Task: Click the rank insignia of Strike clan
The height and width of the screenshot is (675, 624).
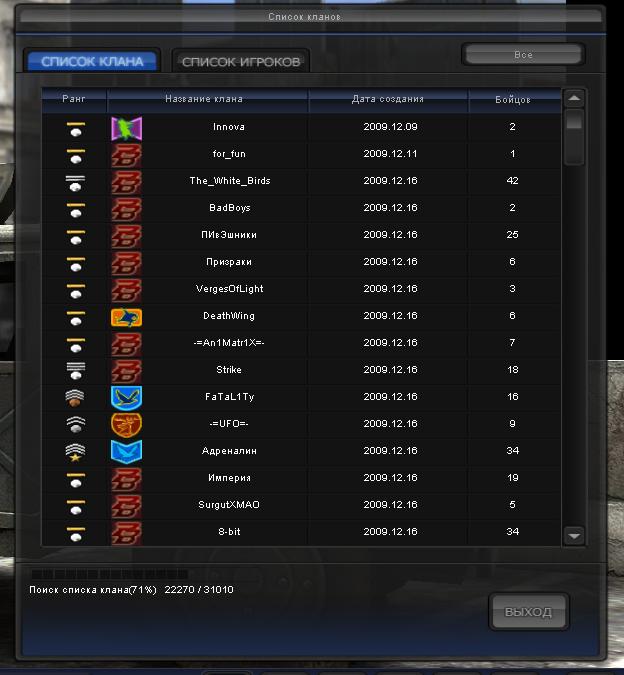Action: (x=75, y=371)
